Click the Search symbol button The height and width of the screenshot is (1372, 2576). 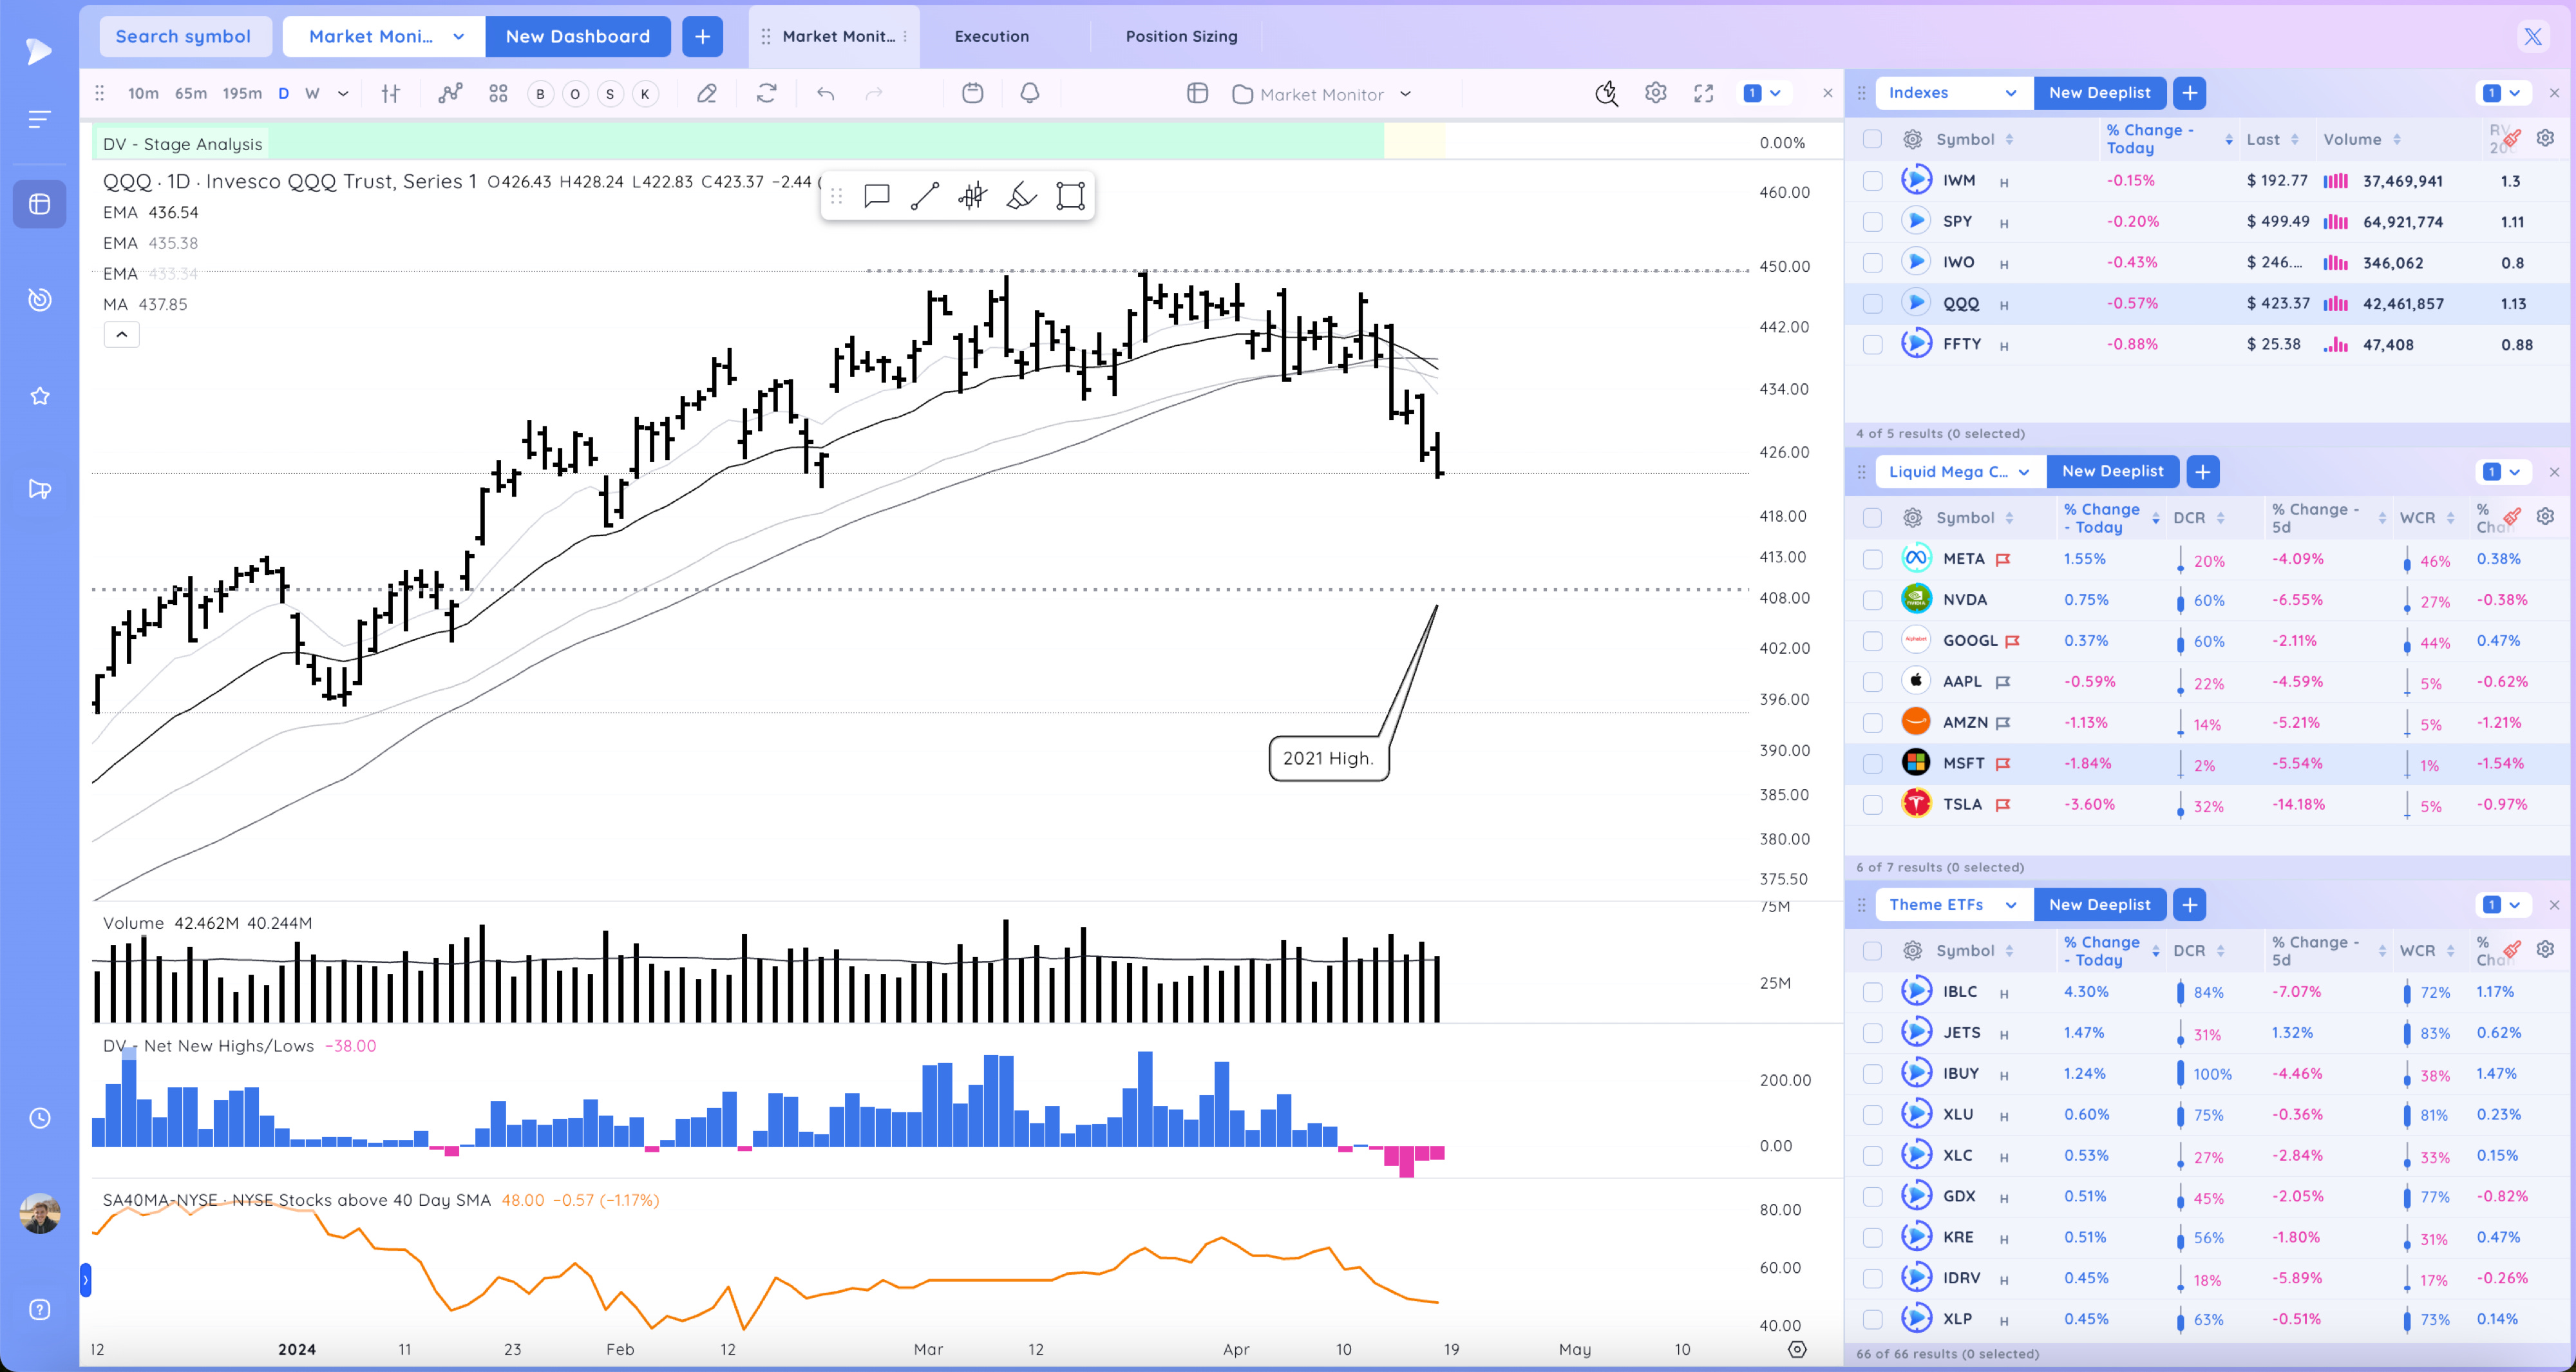coord(184,36)
